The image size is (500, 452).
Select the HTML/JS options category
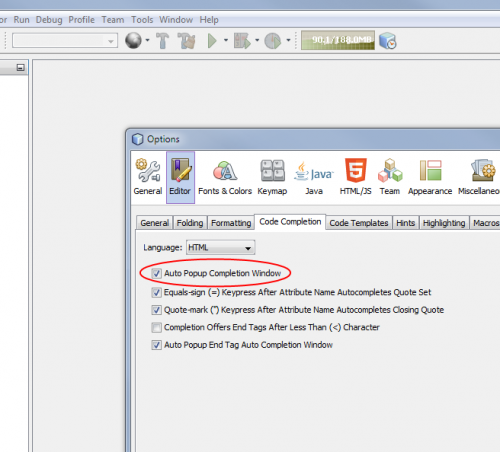point(355,177)
